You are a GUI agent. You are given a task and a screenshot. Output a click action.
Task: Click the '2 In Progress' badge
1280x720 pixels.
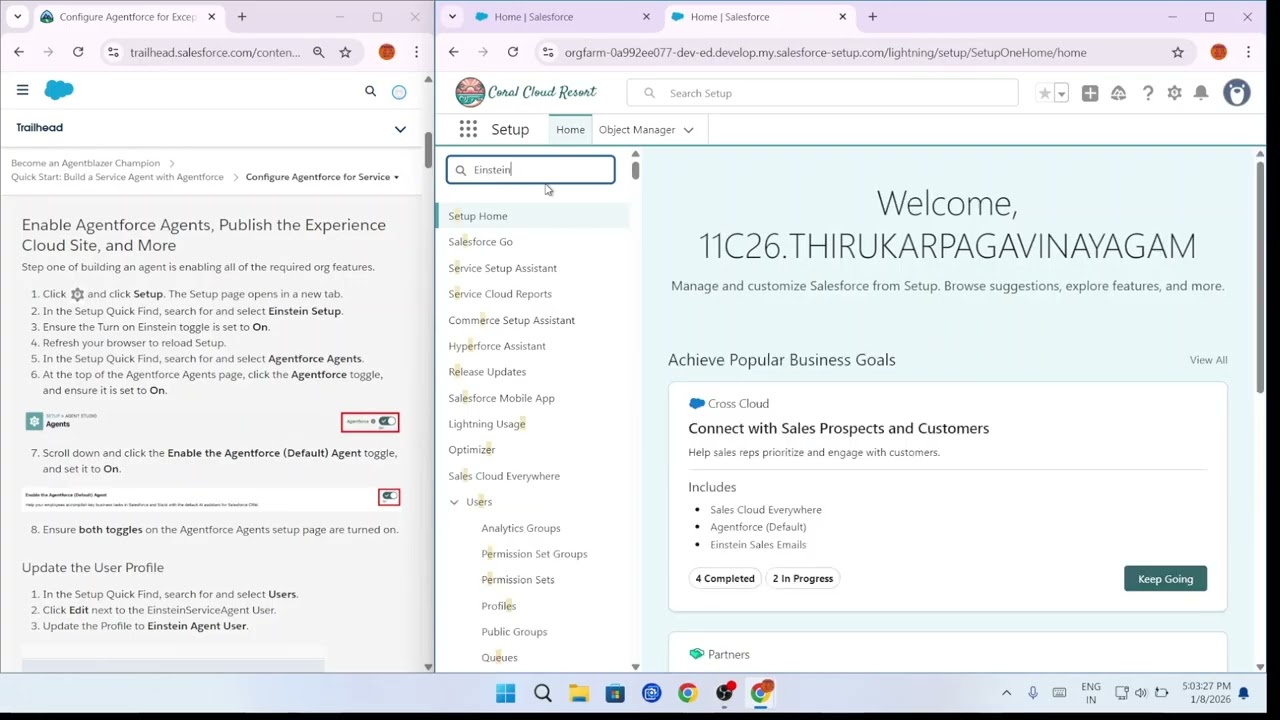(803, 578)
